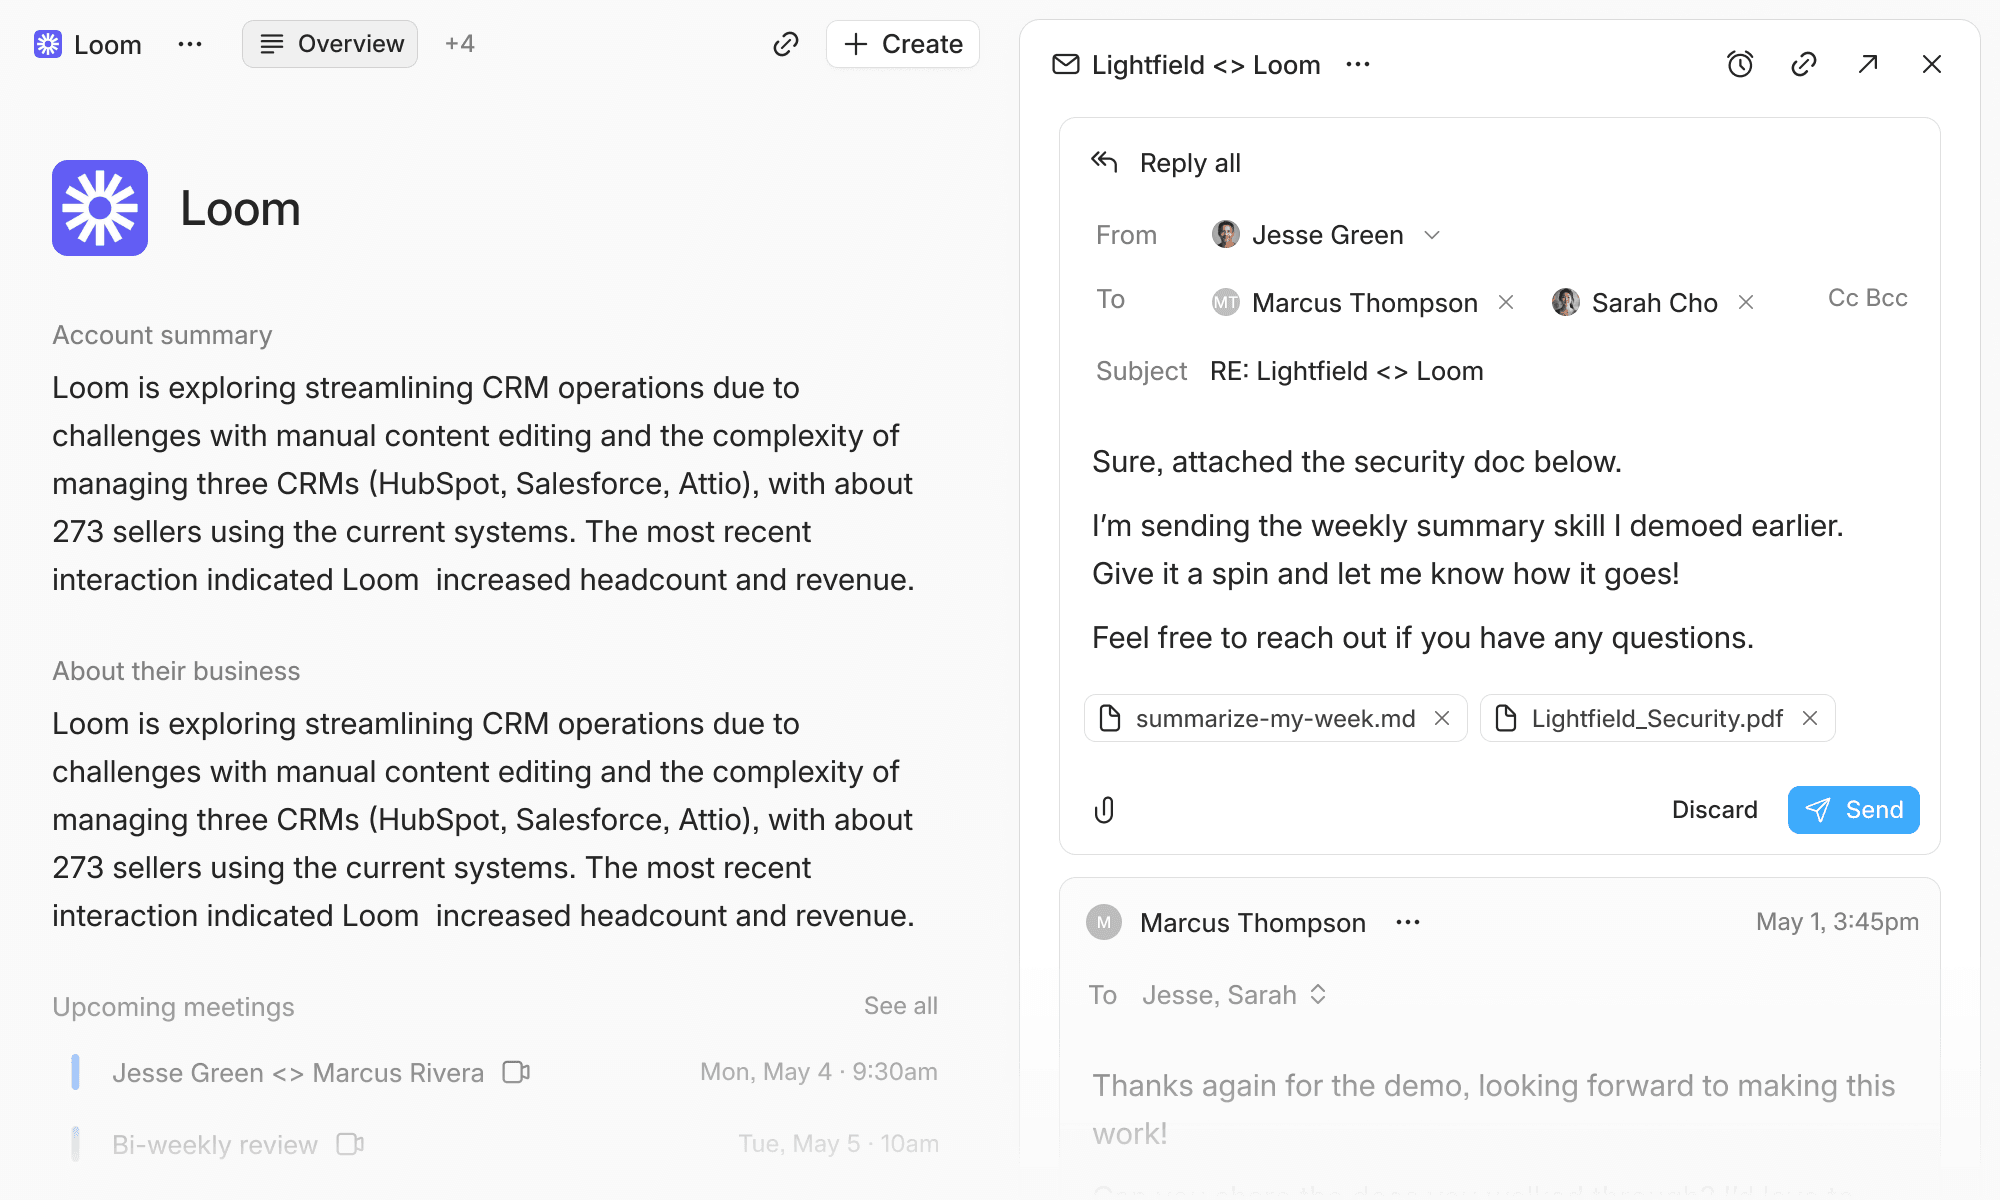Send the email reply
2000x1200 pixels.
click(x=1853, y=810)
